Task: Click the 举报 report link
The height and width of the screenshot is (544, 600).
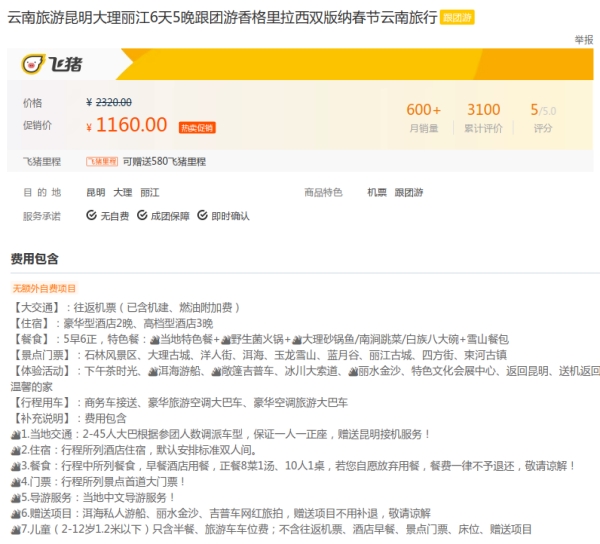Action: tap(583, 39)
